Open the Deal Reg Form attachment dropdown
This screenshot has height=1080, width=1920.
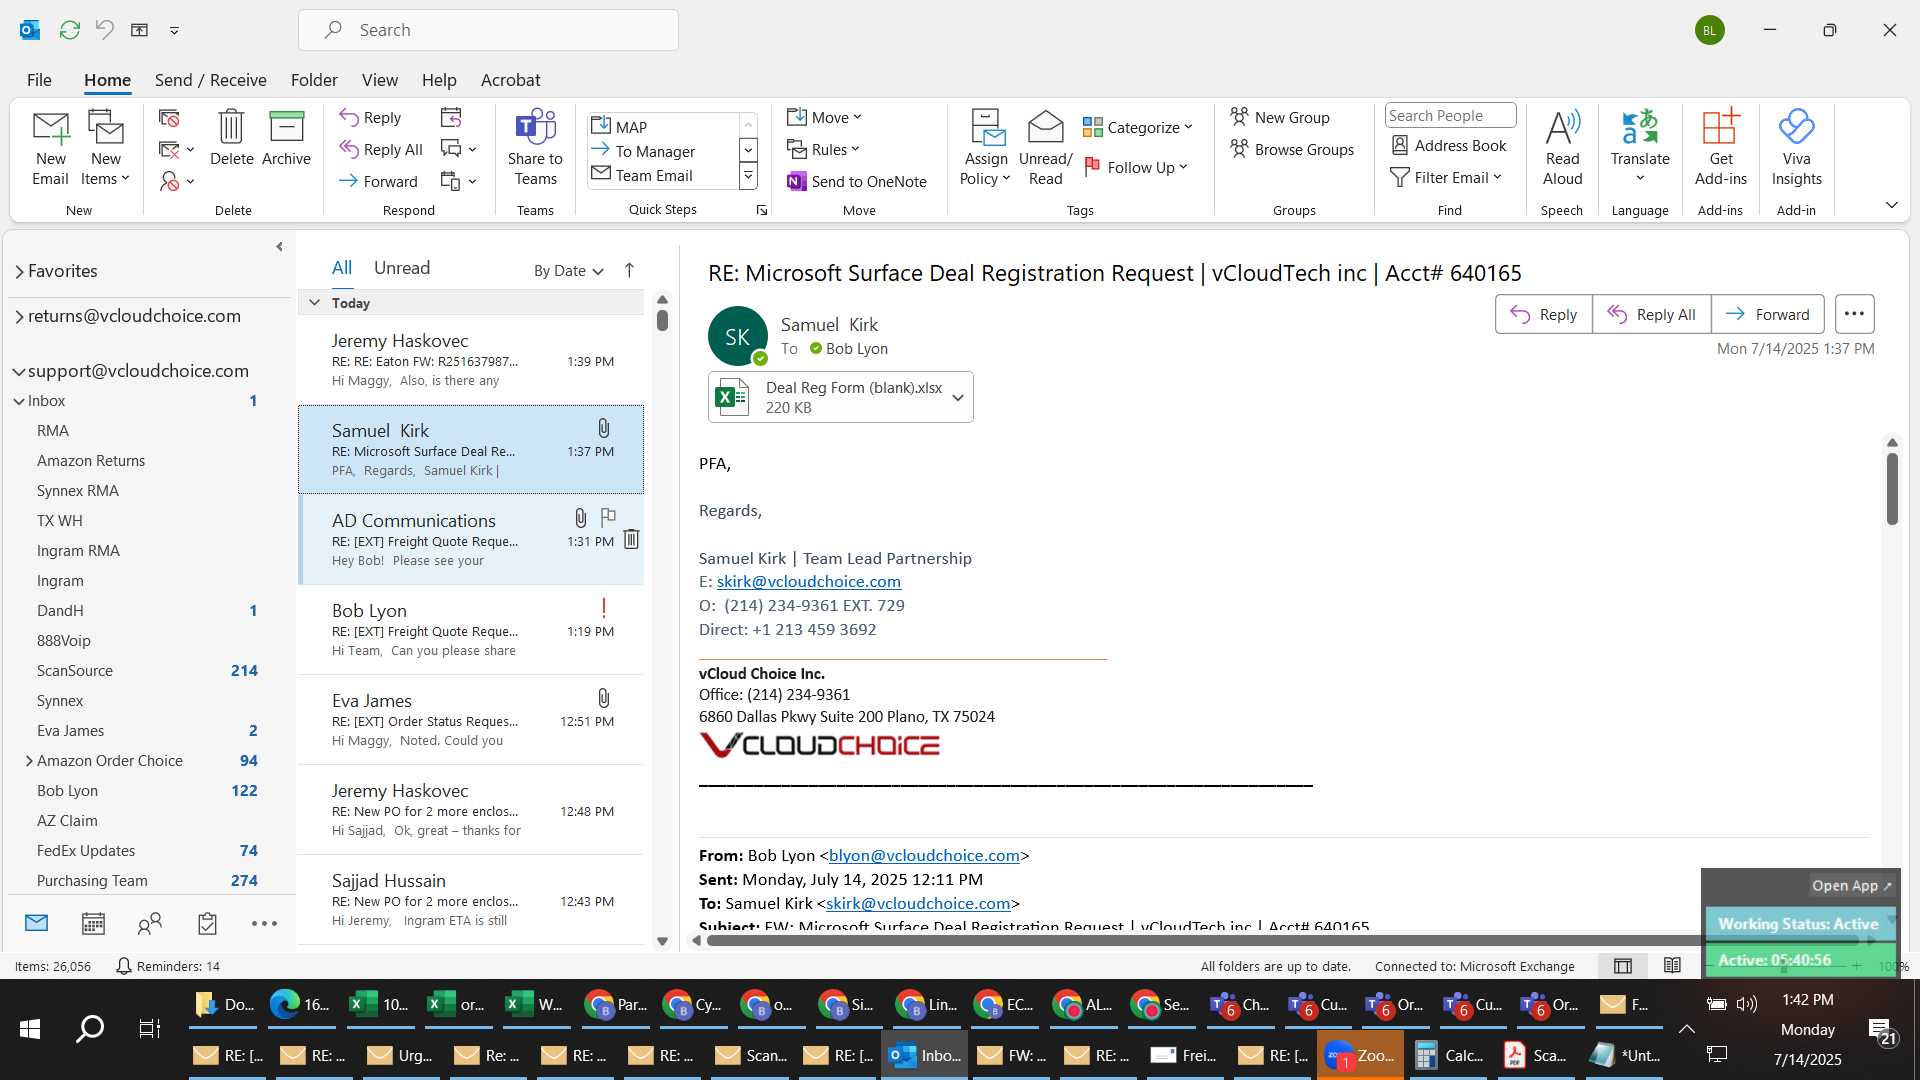[958, 397]
